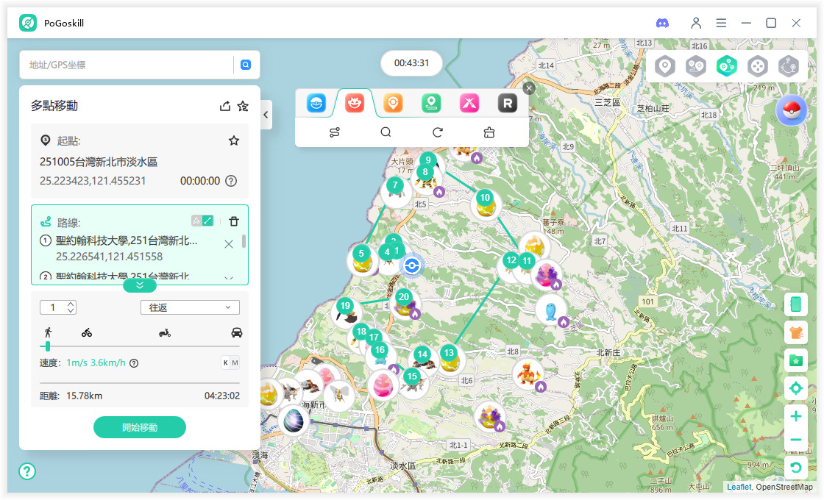This screenshot has width=824, height=500.
Task: Click the Pokeball button on the map
Action: (791, 111)
